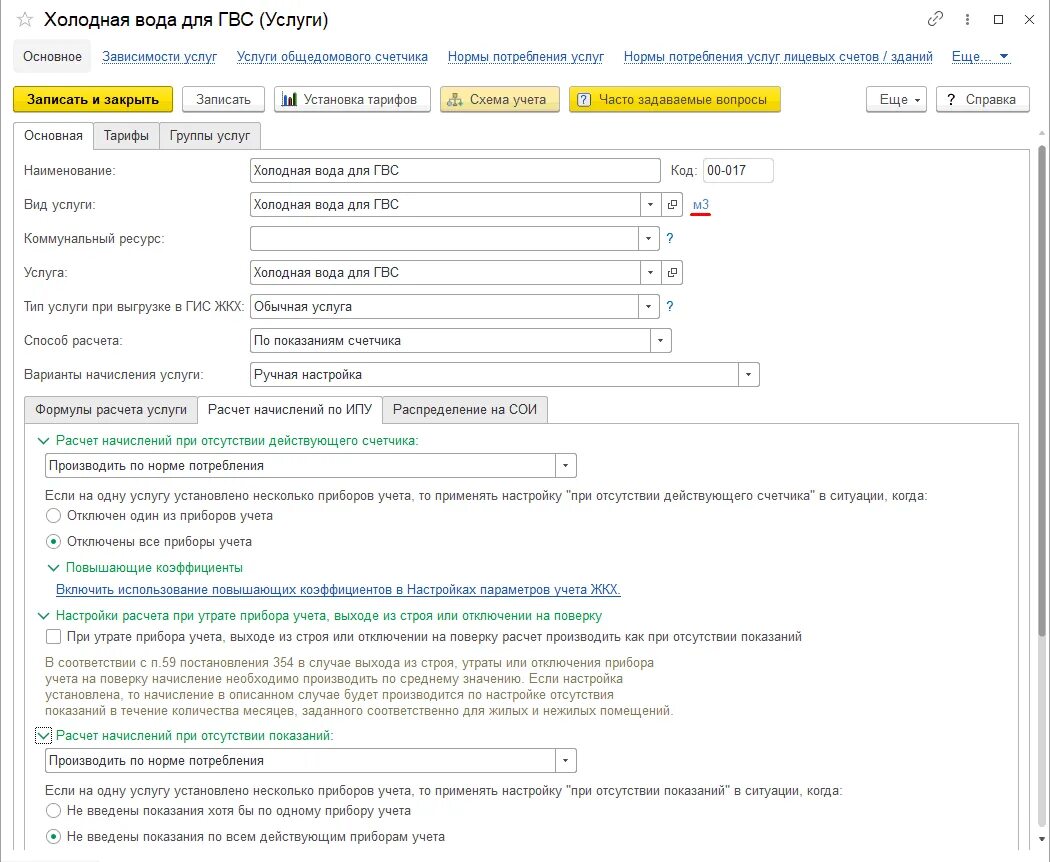The width and height of the screenshot is (1050, 862).
Task: Open Часто задаваемые вопросы
Action: pyautogui.click(x=675, y=100)
